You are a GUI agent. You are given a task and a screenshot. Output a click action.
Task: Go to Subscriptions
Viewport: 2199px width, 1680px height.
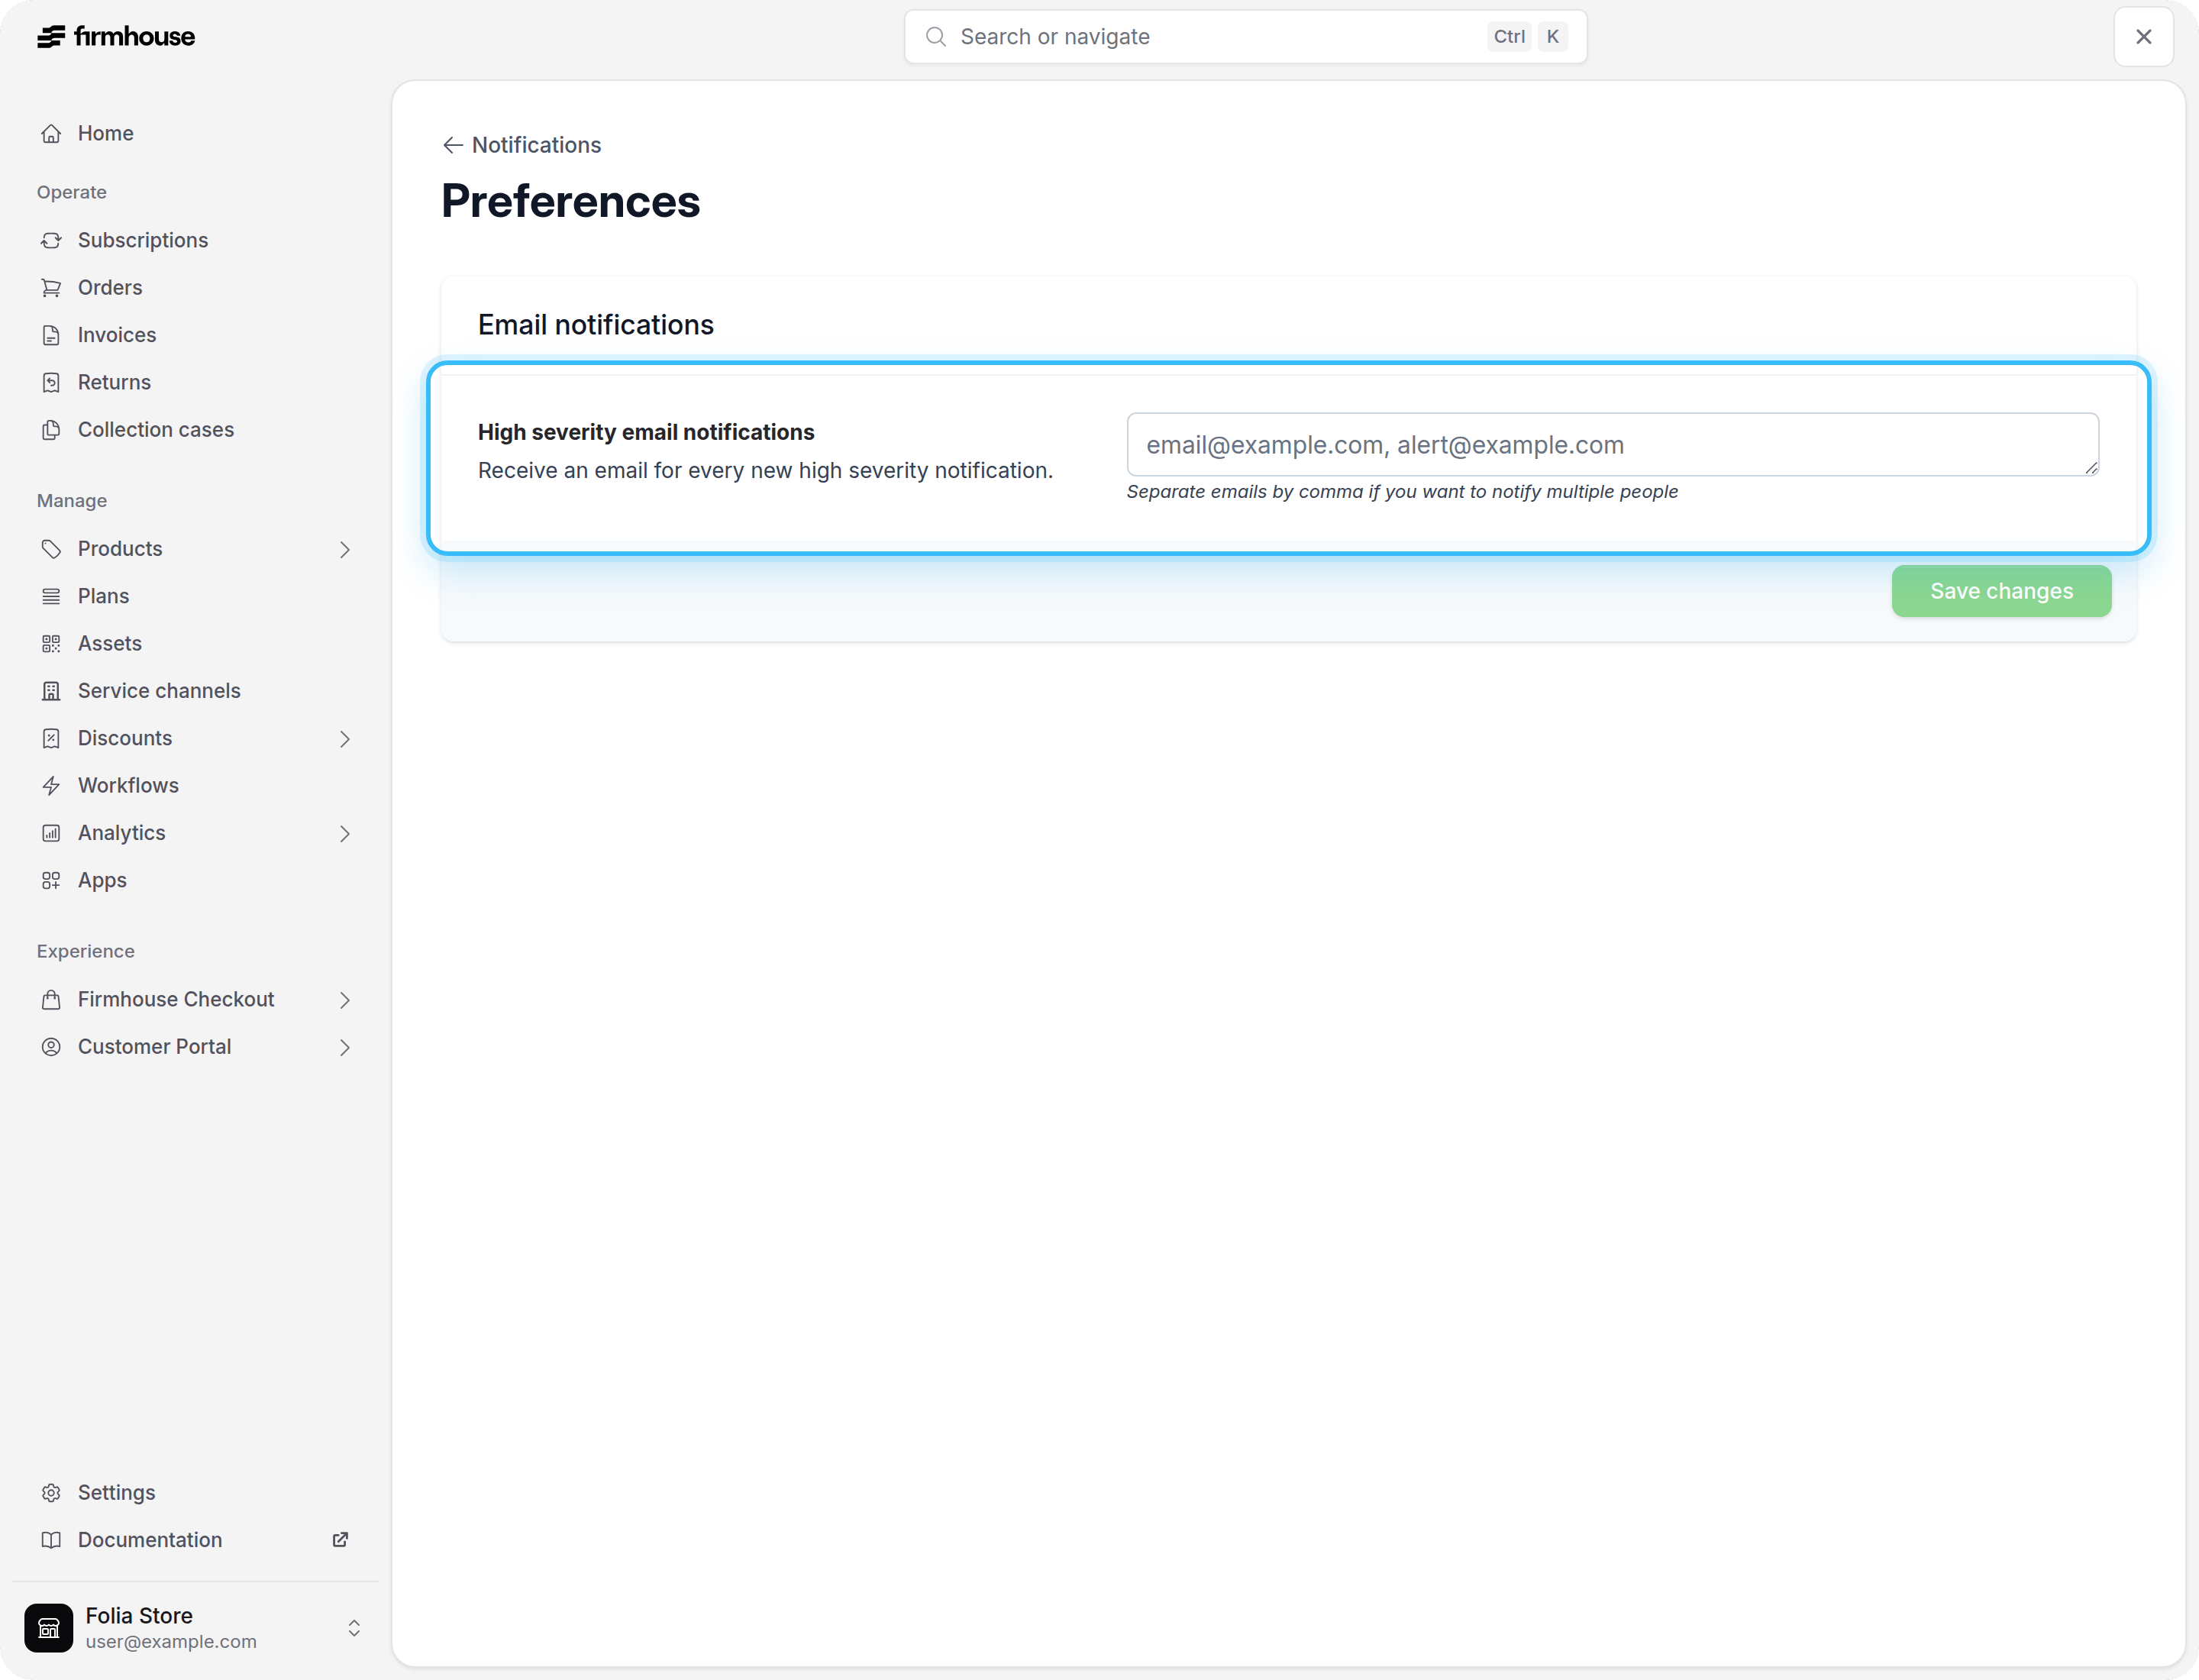point(195,241)
